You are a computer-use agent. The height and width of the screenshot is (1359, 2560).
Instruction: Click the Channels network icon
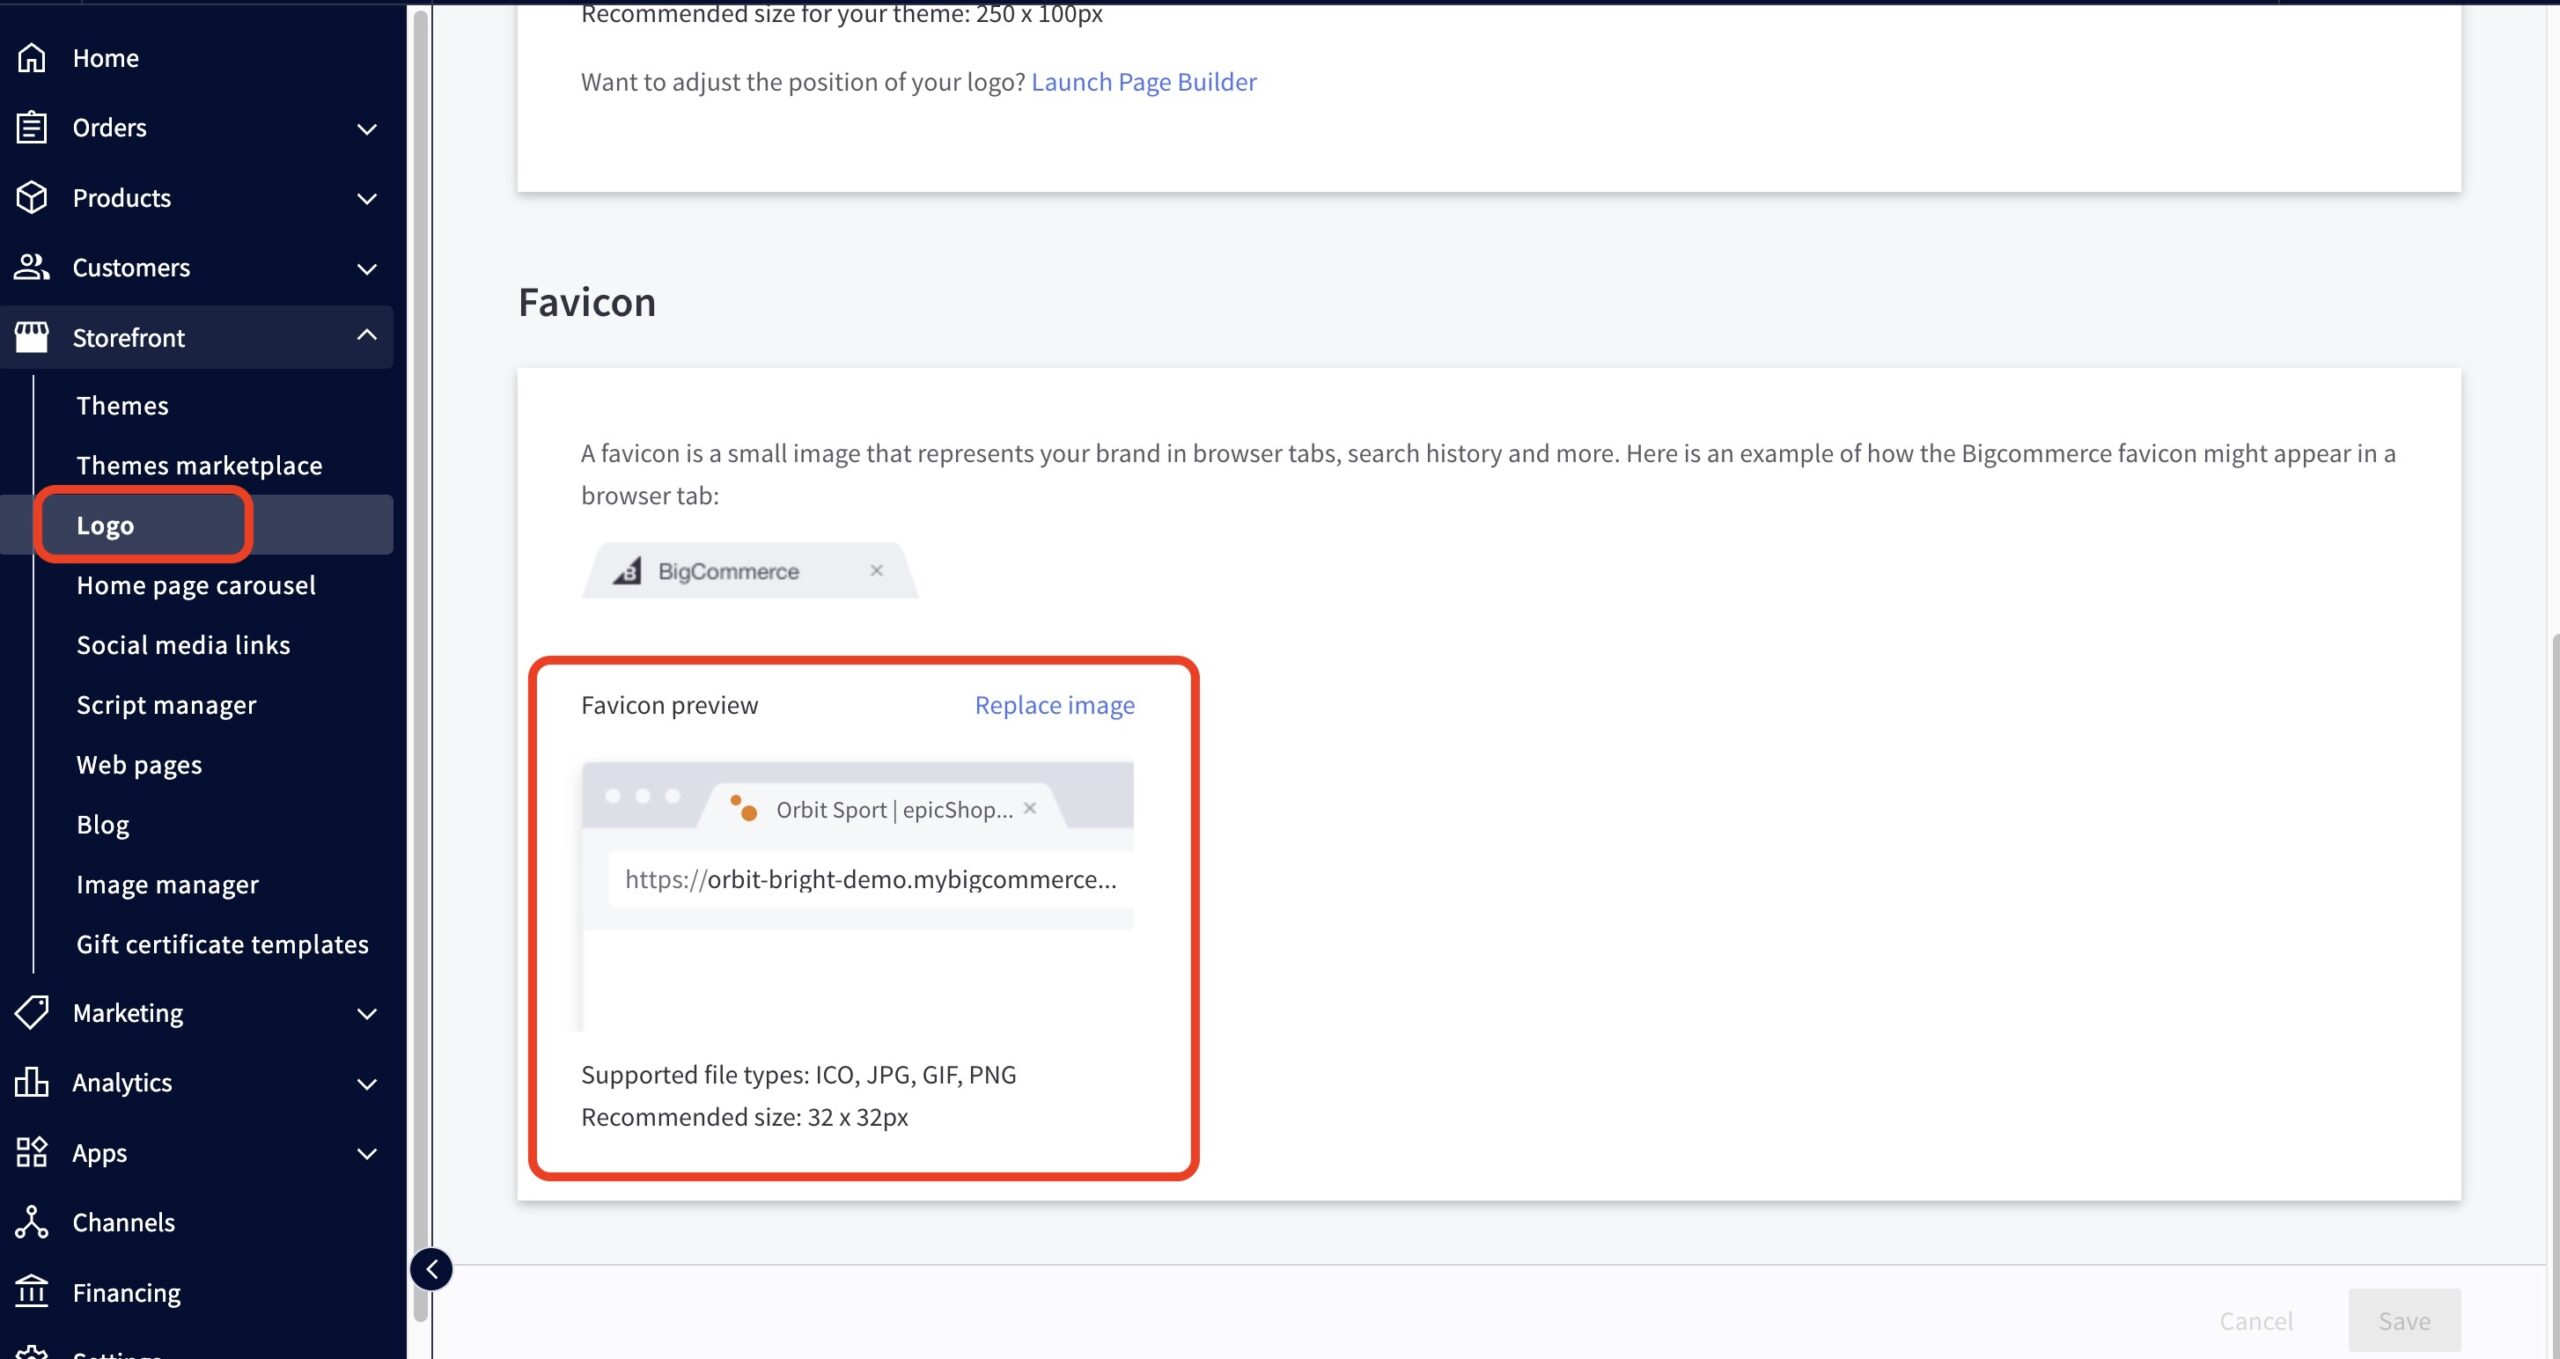coord(32,1222)
